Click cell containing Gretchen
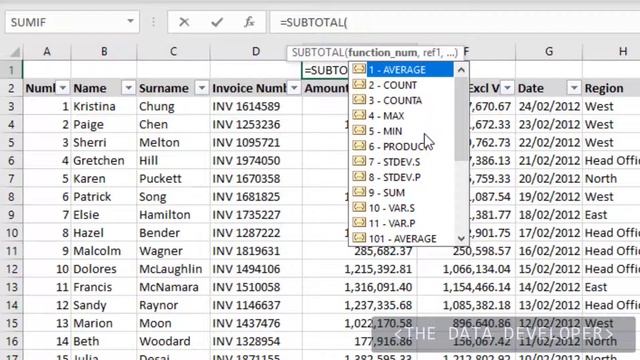640x360 pixels. [x=104, y=161]
